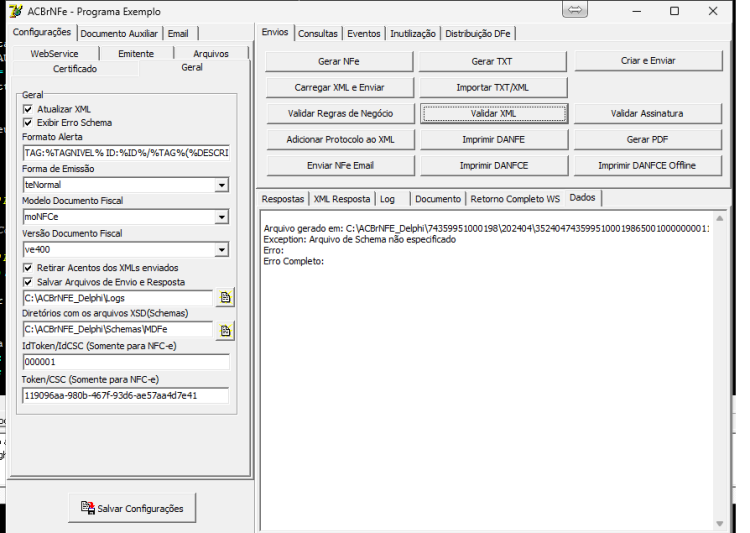Uncheck Exibir Erro Schema option
The width and height of the screenshot is (750, 533).
pyautogui.click(x=28, y=122)
